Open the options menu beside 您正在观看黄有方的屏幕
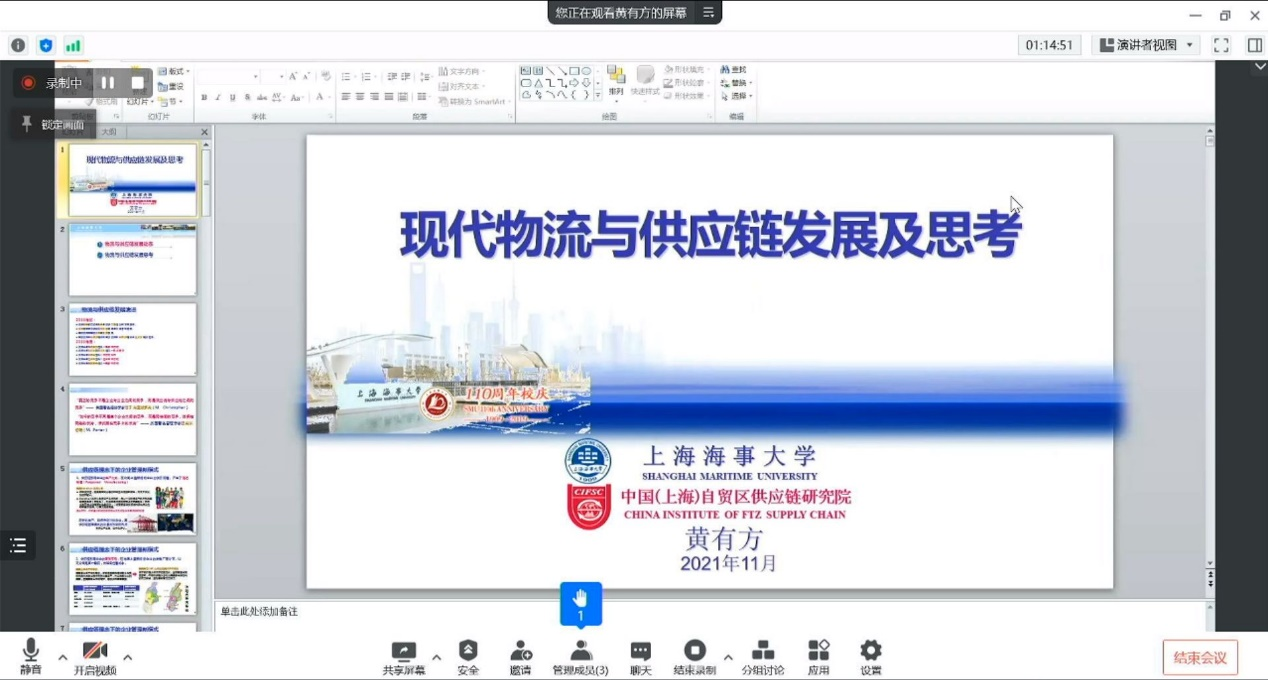This screenshot has width=1268, height=680. (708, 12)
